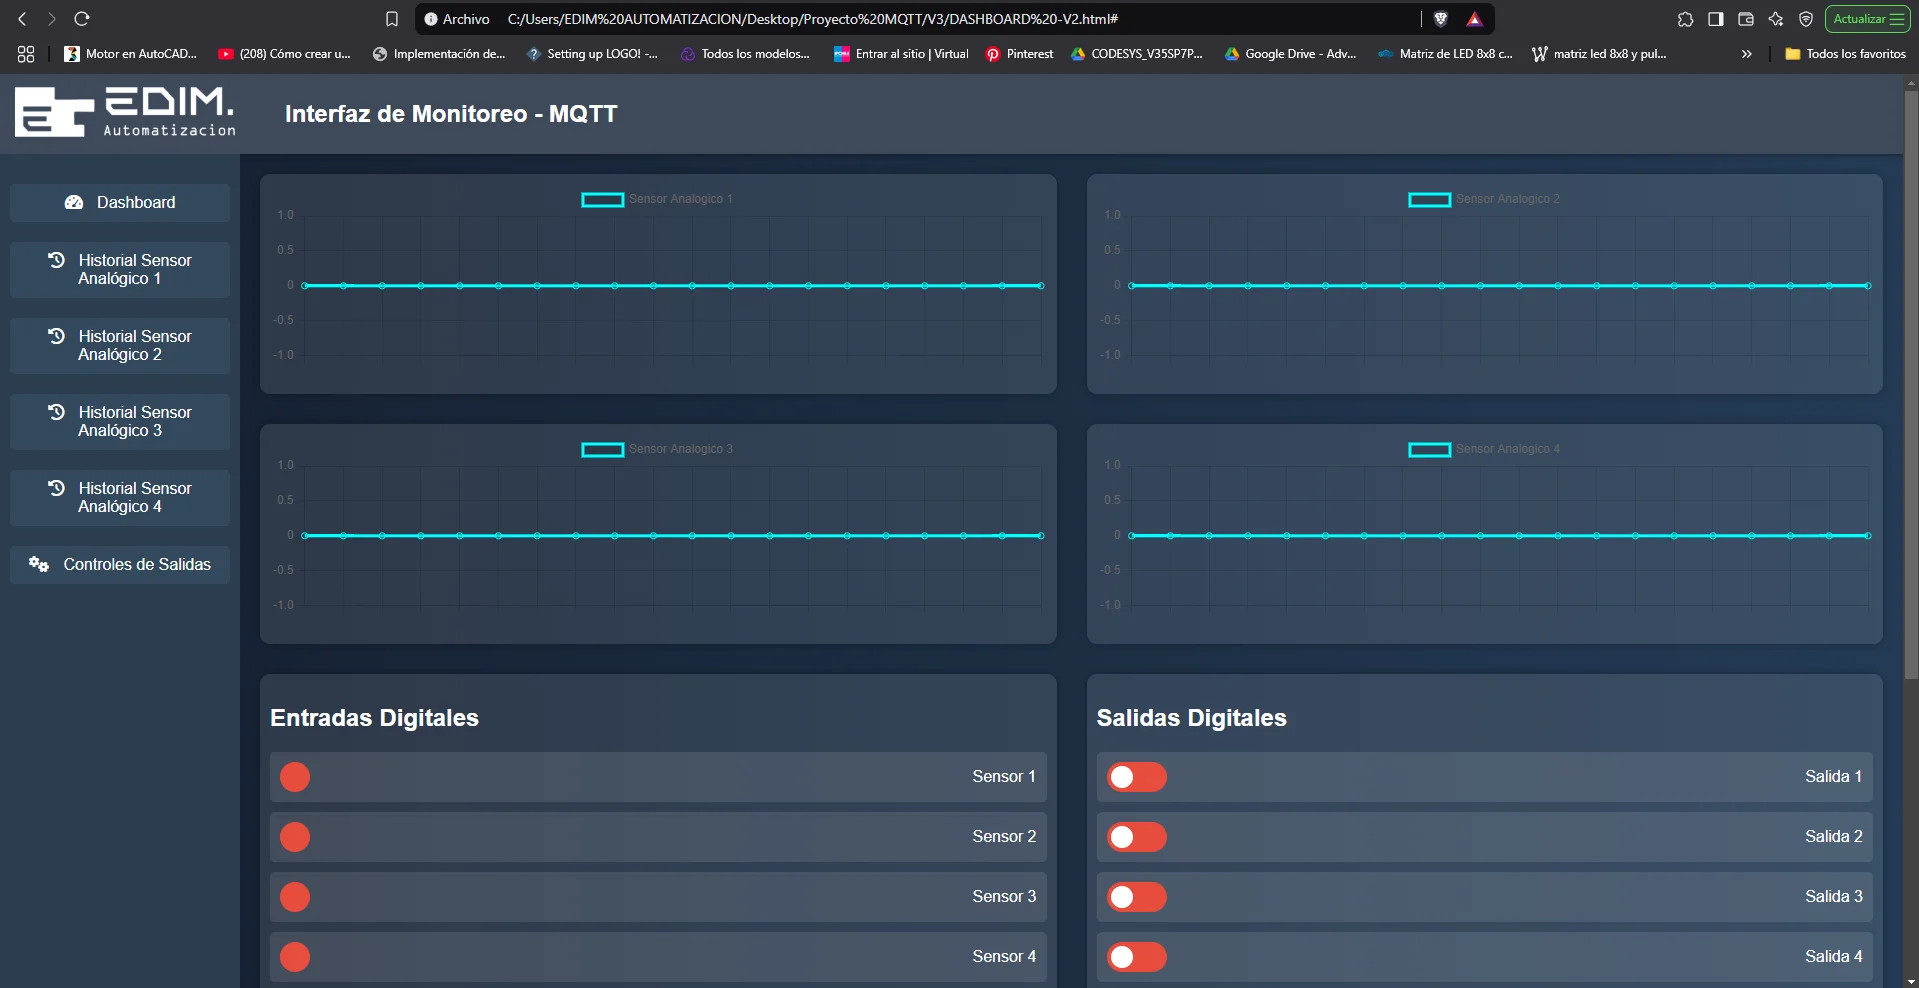The height and width of the screenshot is (988, 1919).
Task: Open Historial Sensor Analógico 2
Action: [x=120, y=346]
